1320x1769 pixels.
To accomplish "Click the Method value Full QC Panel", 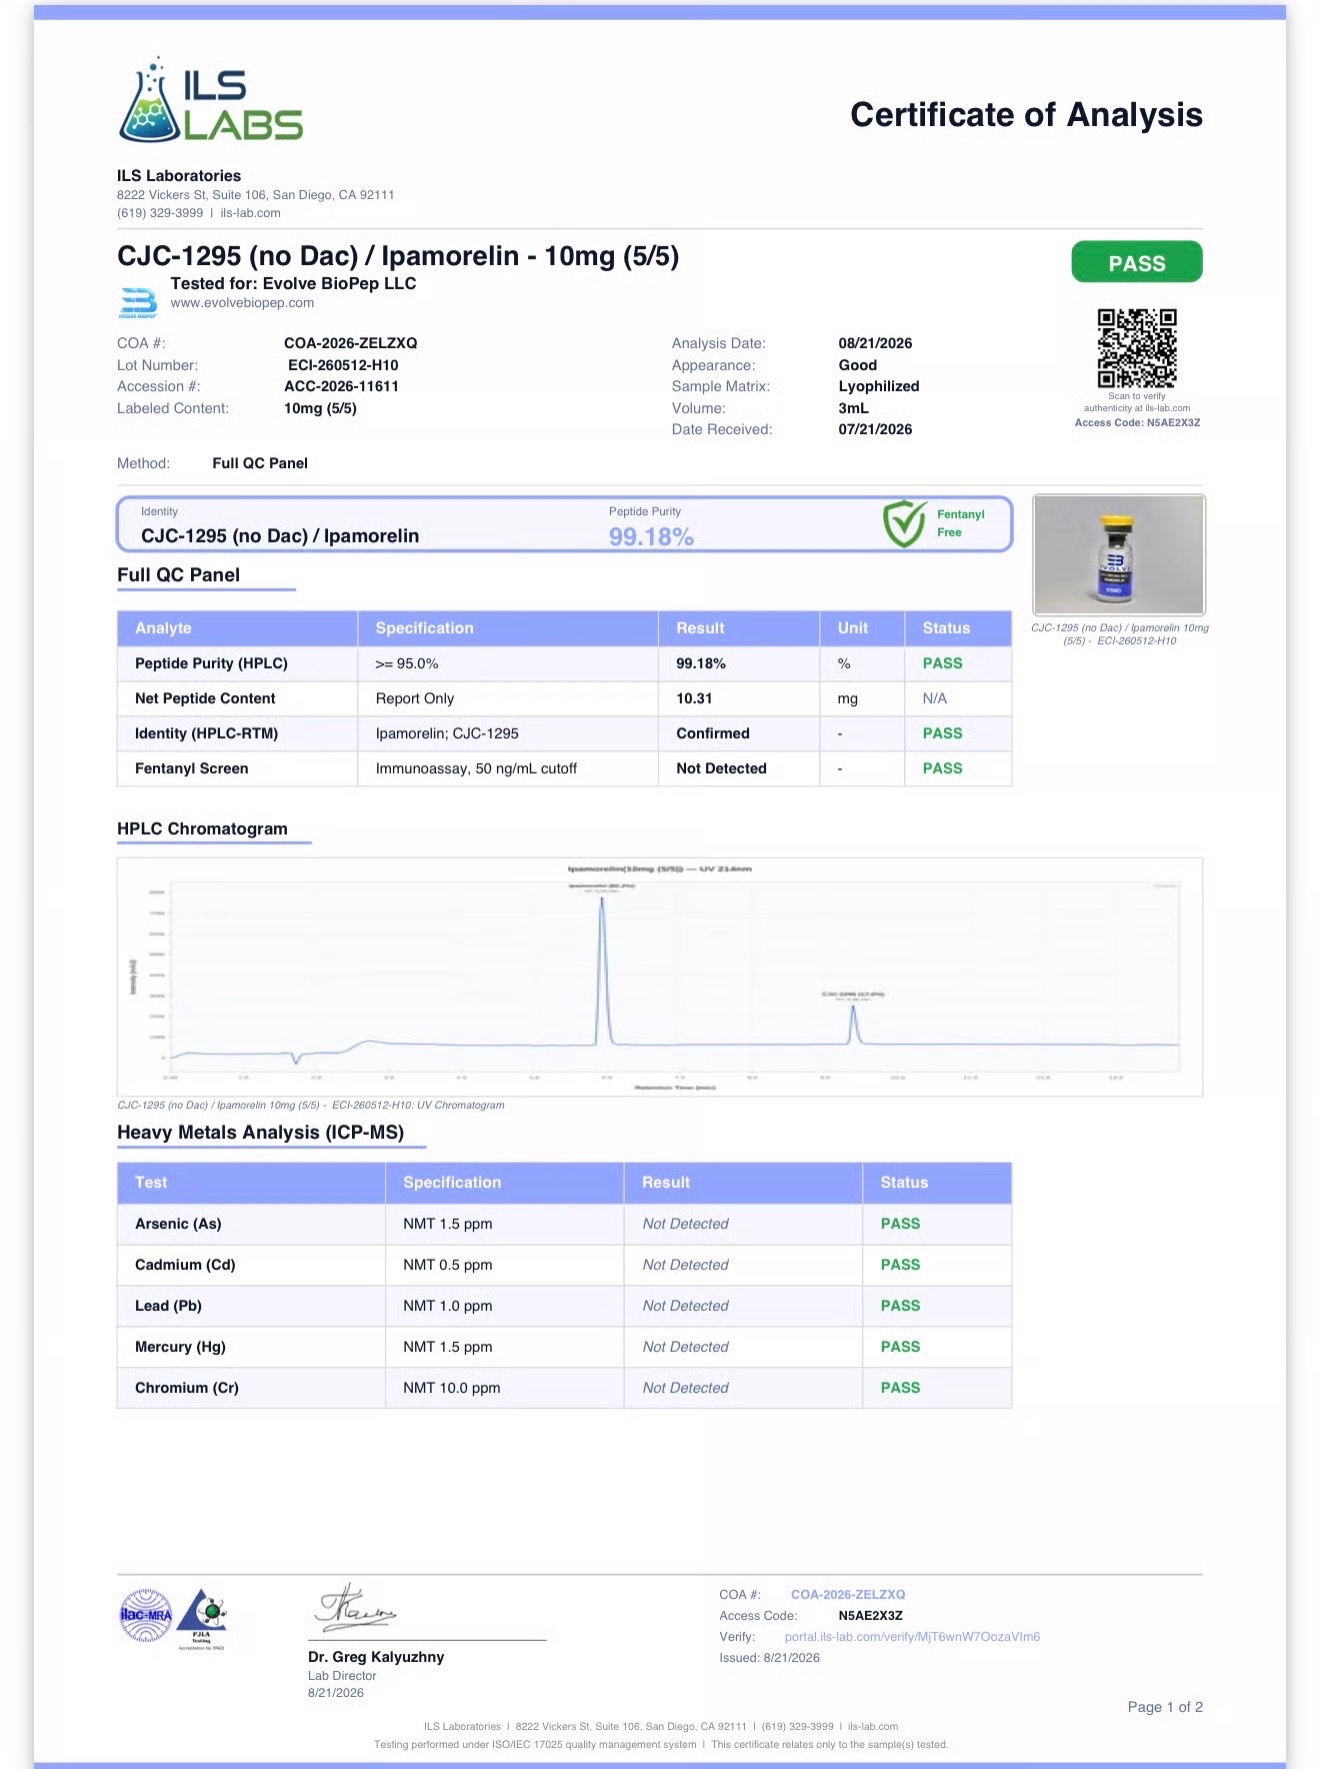I will (260, 463).
